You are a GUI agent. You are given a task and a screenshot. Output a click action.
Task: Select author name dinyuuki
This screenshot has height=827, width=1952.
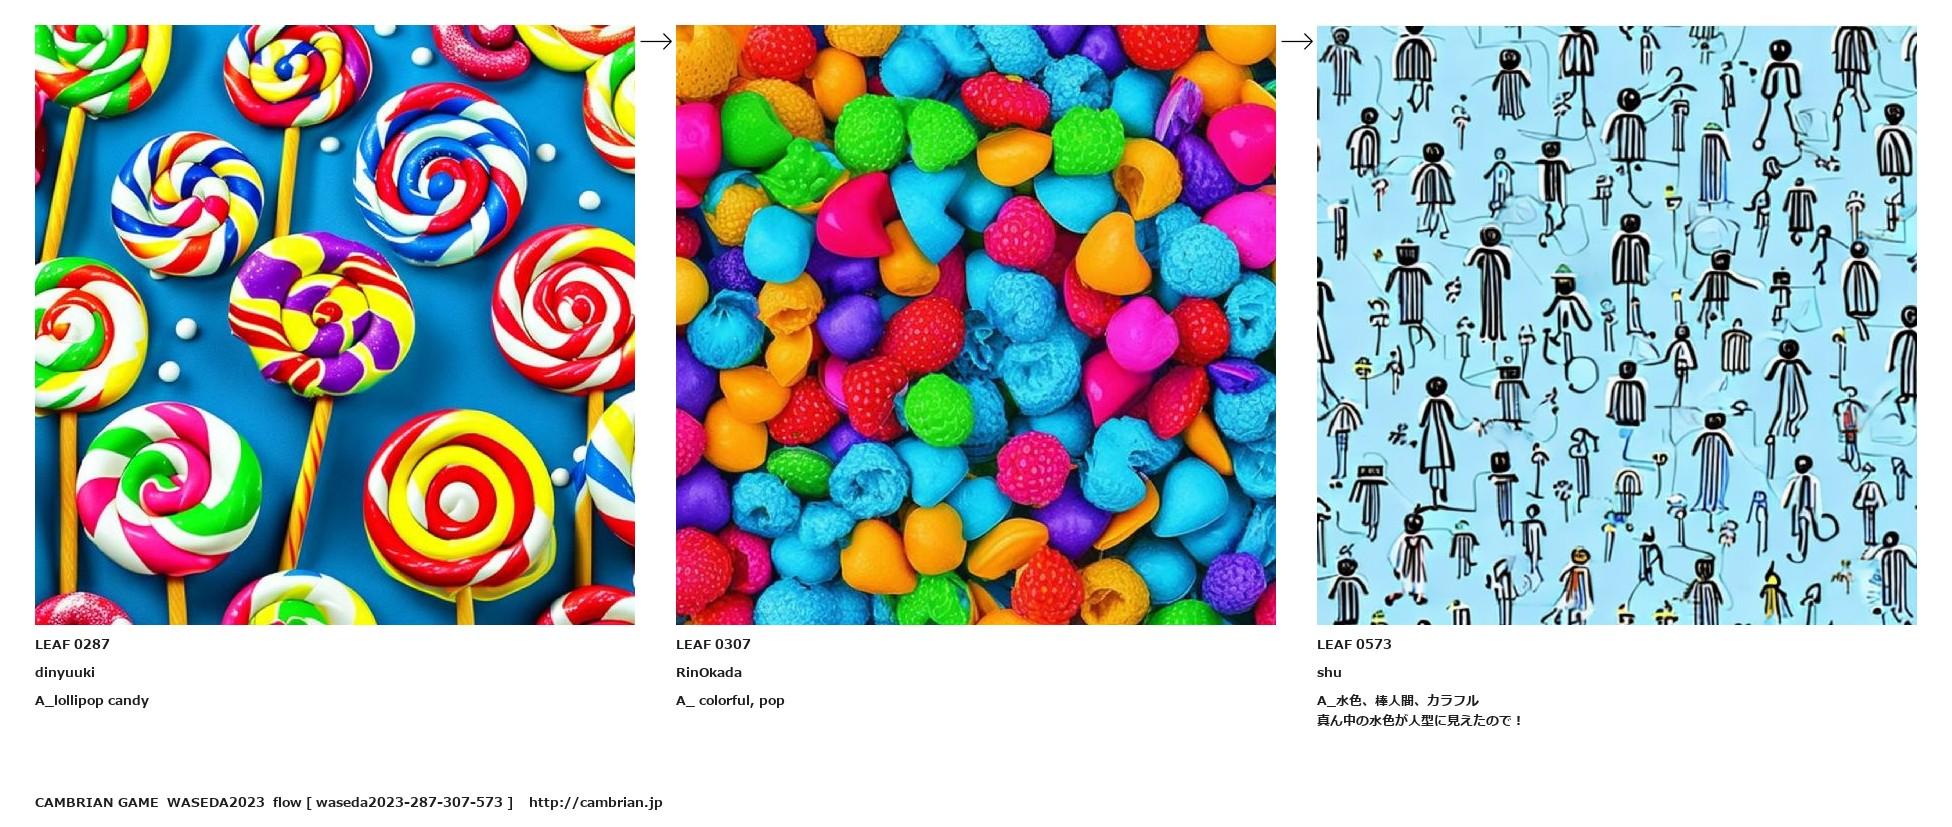click(x=65, y=672)
